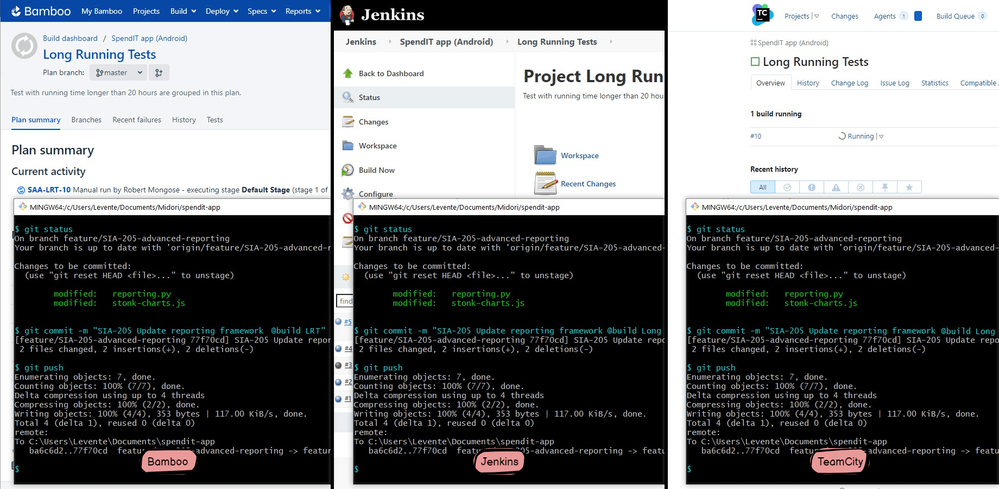Click the grey plan status icon in Bamboo

pyautogui.click(x=24, y=46)
